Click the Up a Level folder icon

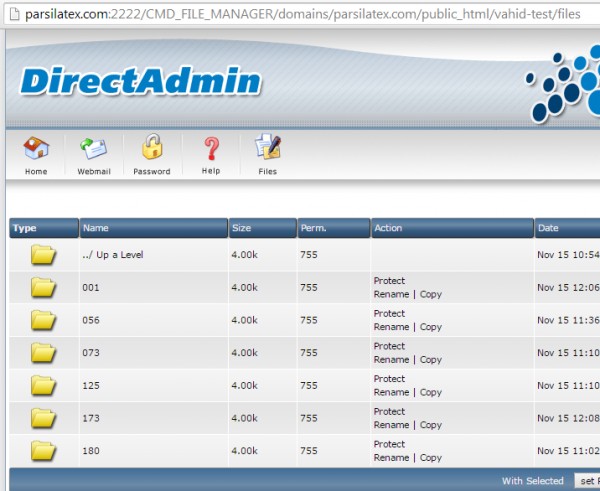(43, 255)
